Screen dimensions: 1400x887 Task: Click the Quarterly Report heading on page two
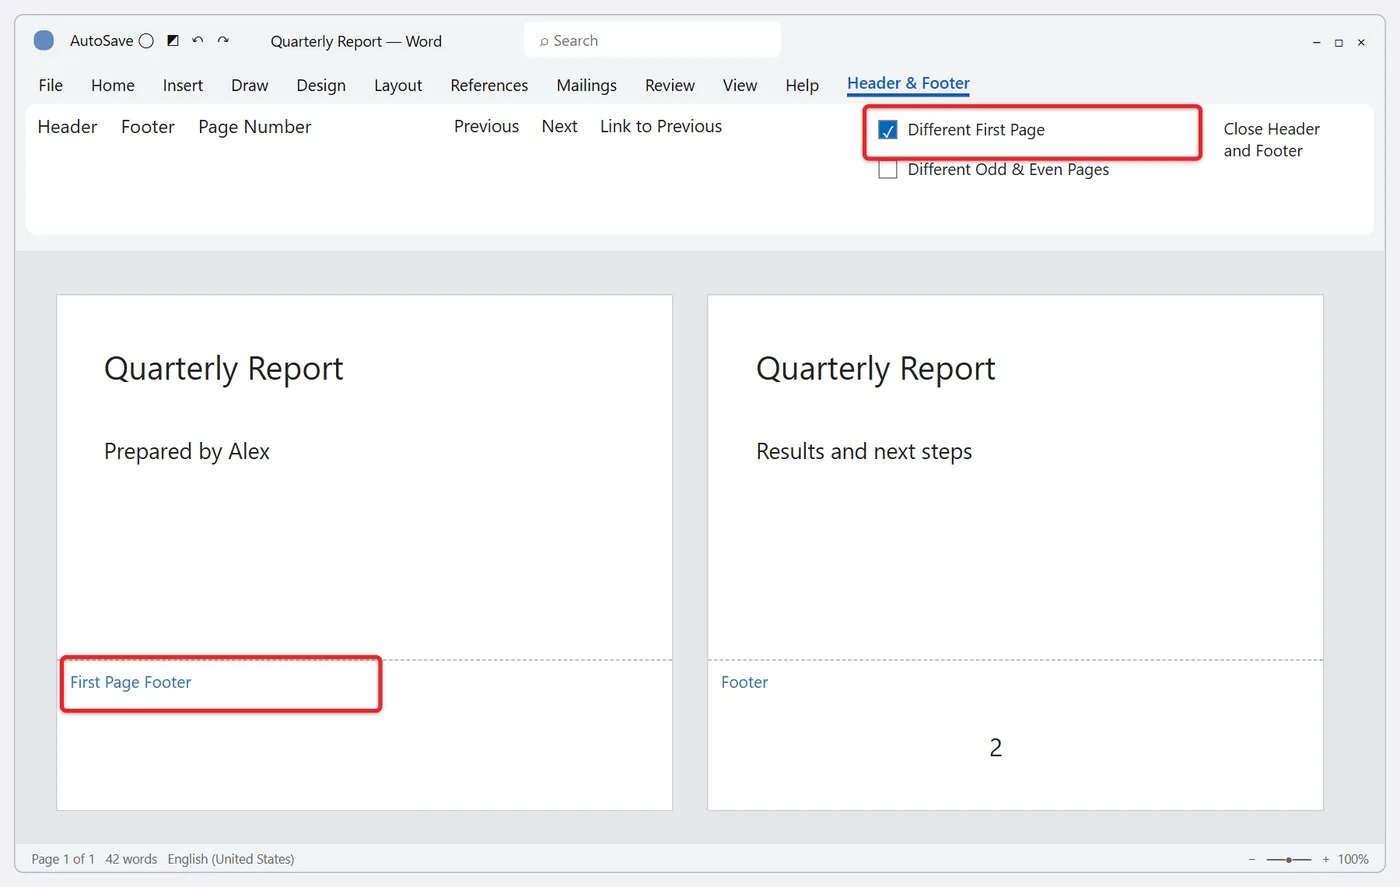(x=876, y=370)
